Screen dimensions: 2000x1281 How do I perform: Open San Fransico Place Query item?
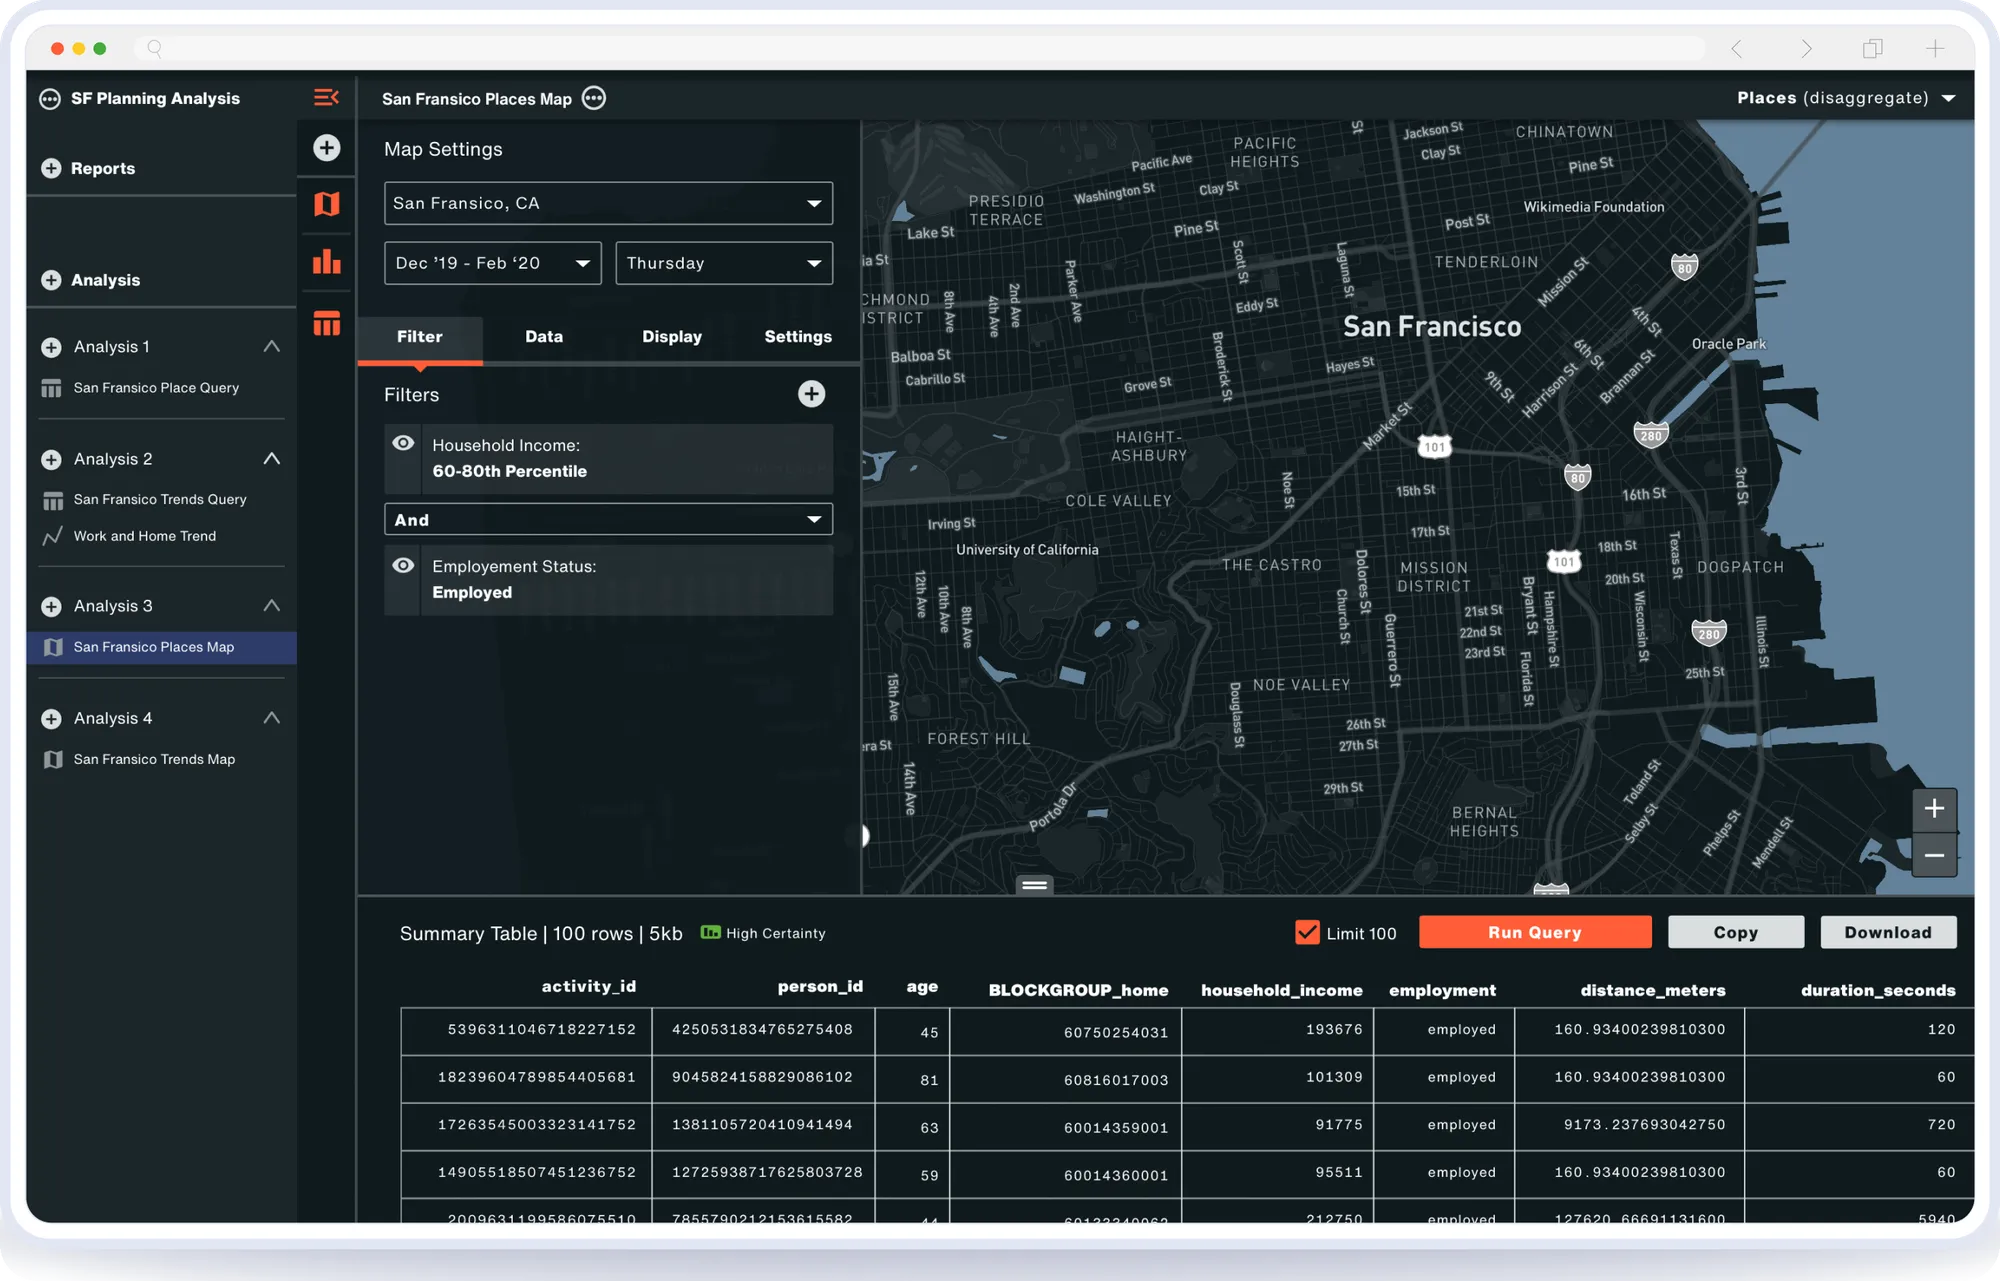pyautogui.click(x=156, y=388)
